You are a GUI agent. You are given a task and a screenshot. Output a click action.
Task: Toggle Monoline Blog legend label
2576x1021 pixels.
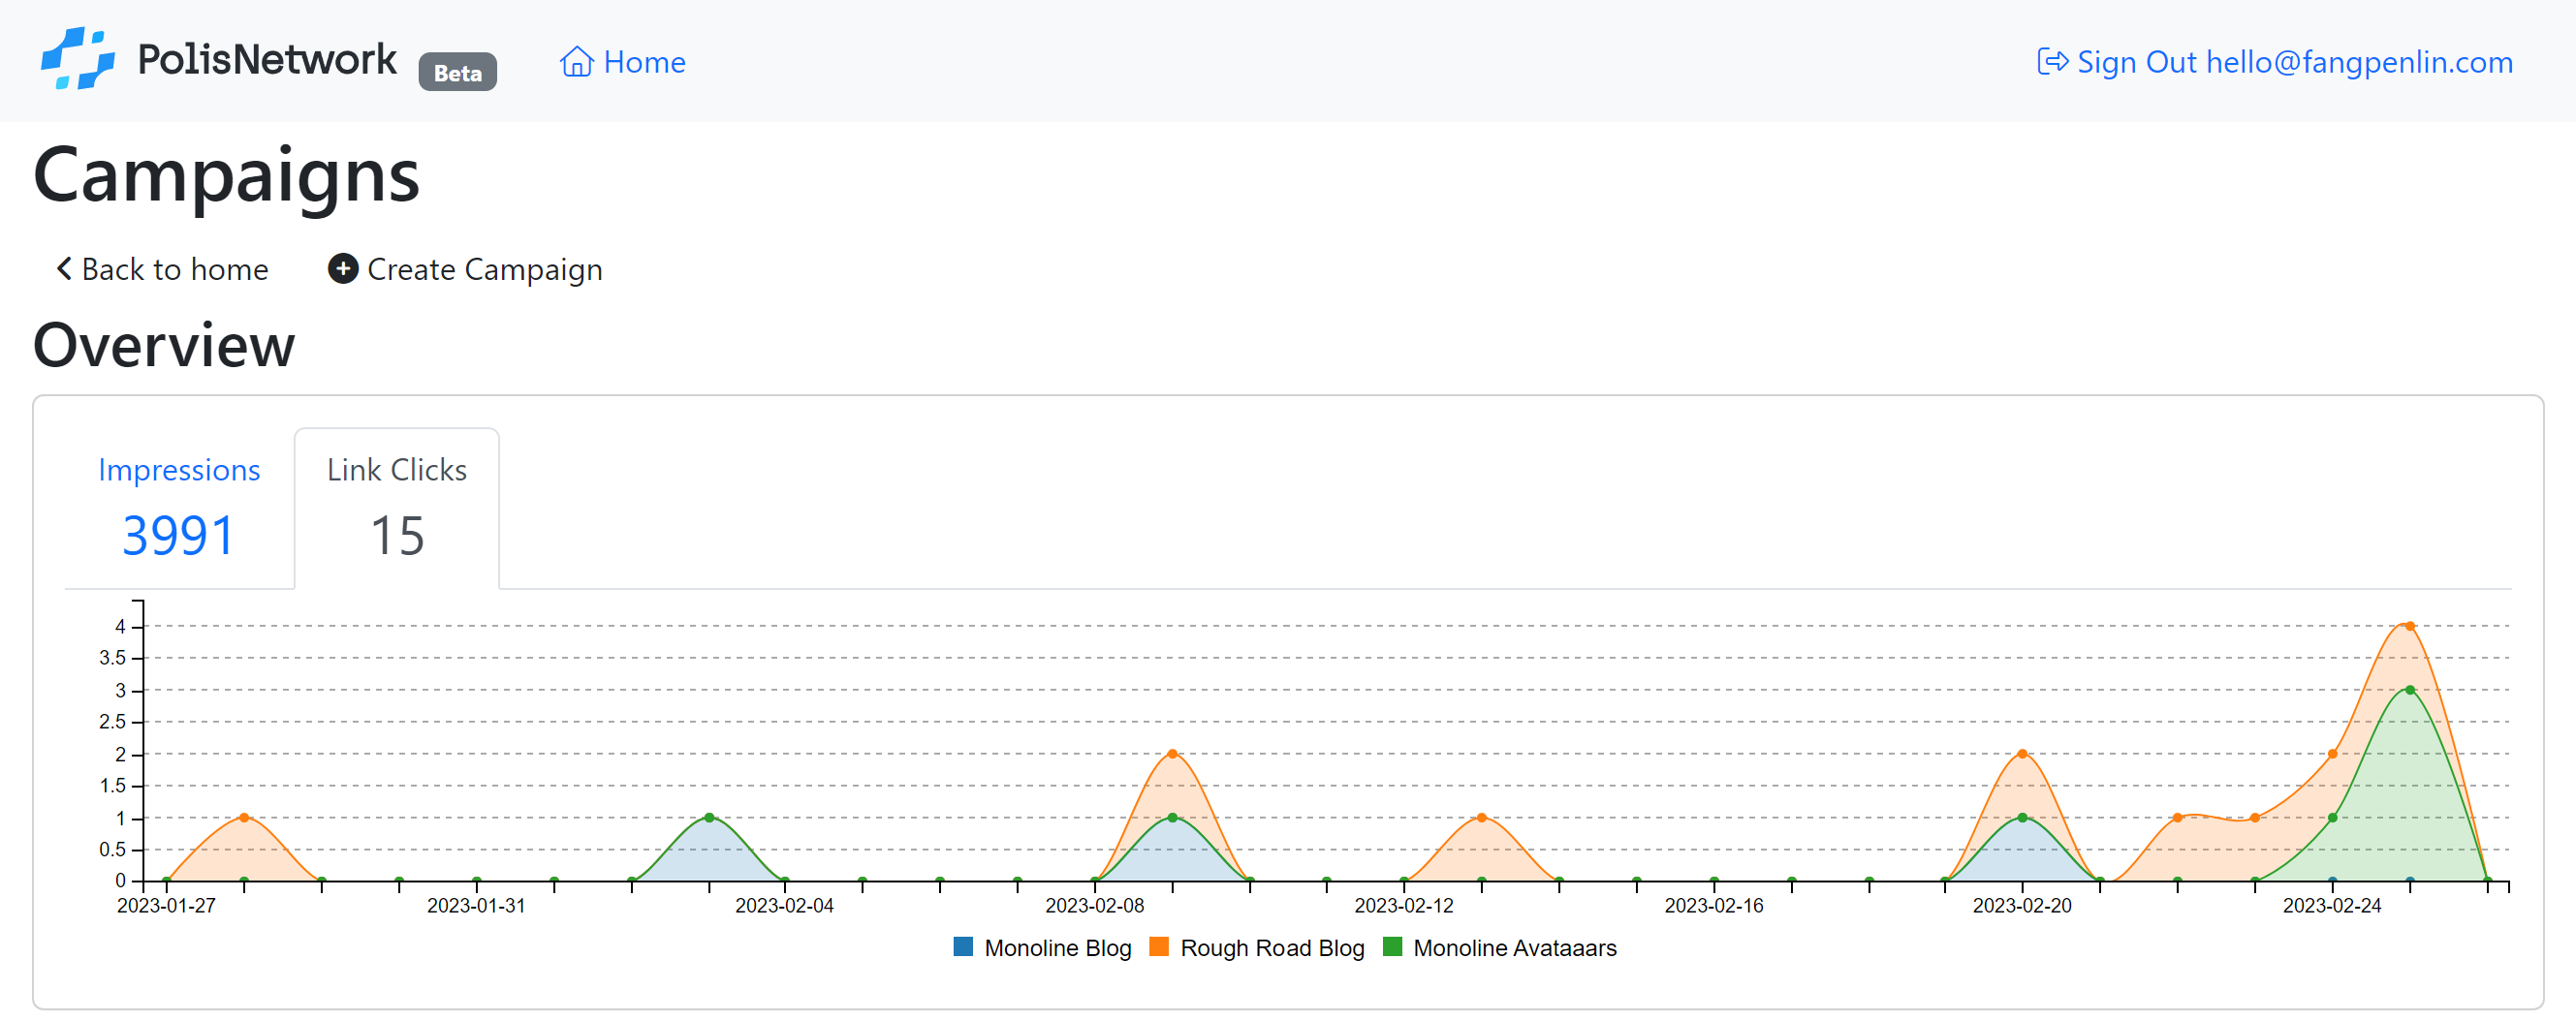point(1057,948)
